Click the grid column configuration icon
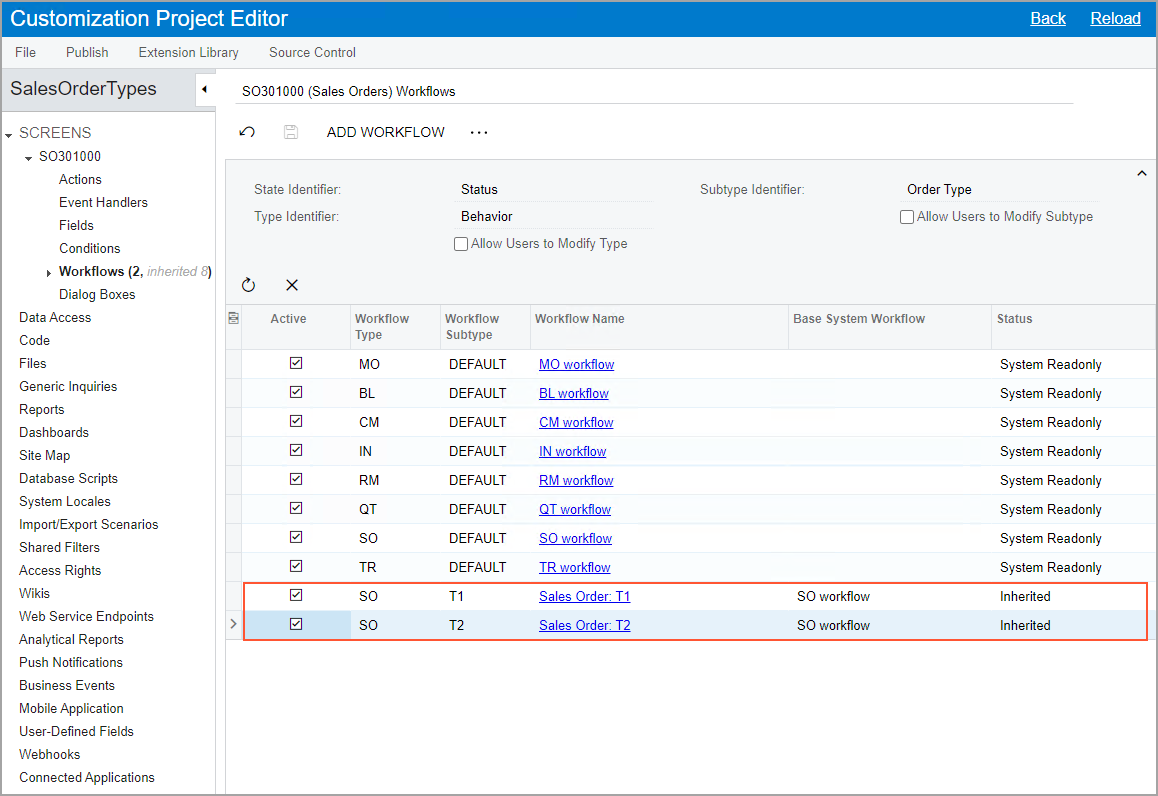The height and width of the screenshot is (796, 1158). [234, 318]
